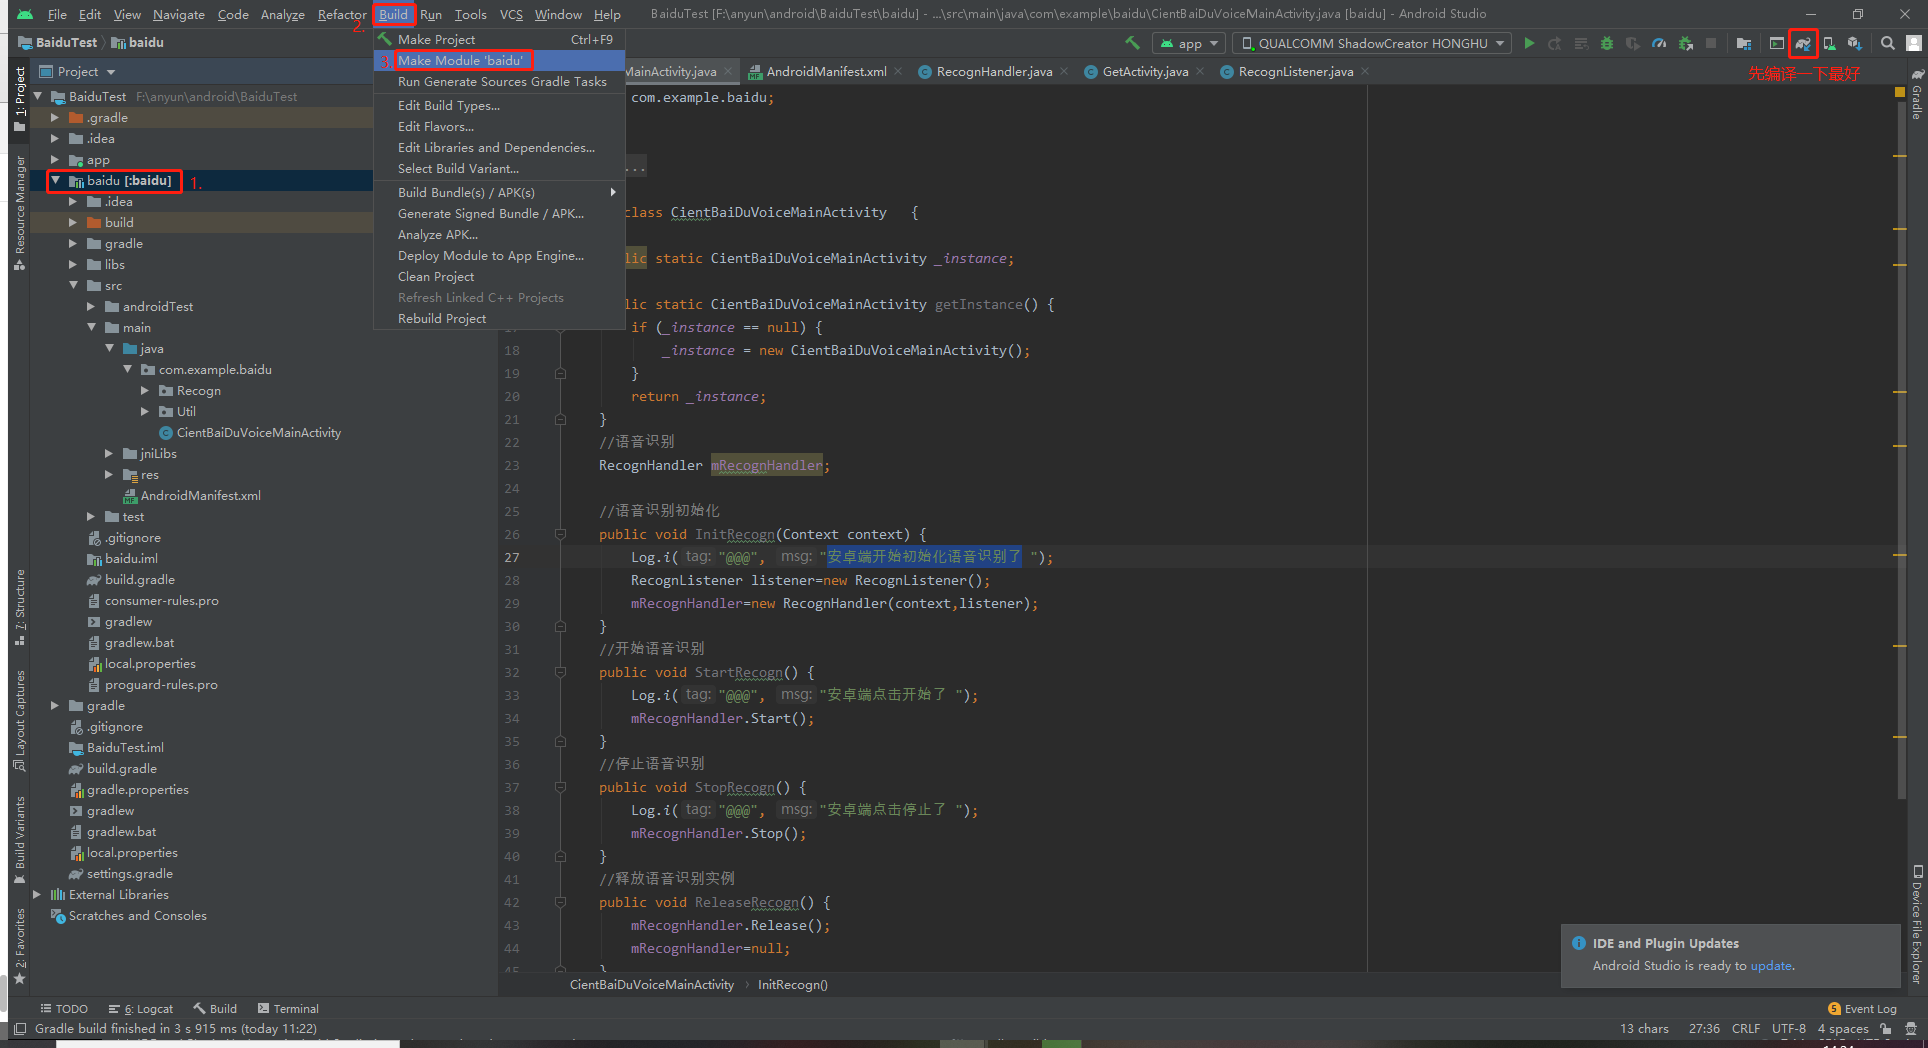
Task: Click Sync Project with Gradle Files icon
Action: tap(1803, 43)
